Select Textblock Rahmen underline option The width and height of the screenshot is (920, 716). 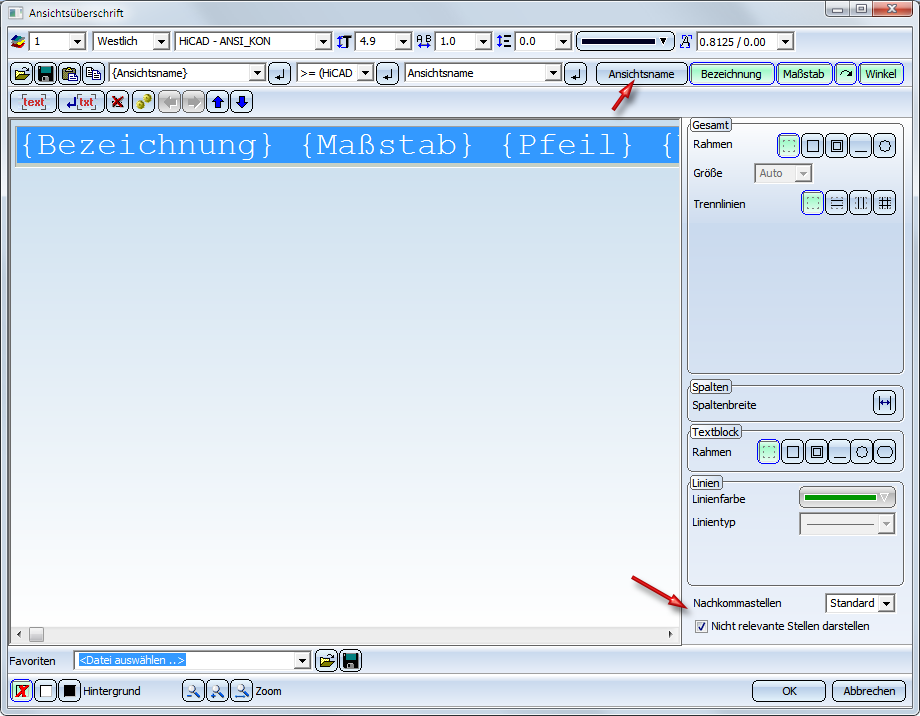click(840, 452)
